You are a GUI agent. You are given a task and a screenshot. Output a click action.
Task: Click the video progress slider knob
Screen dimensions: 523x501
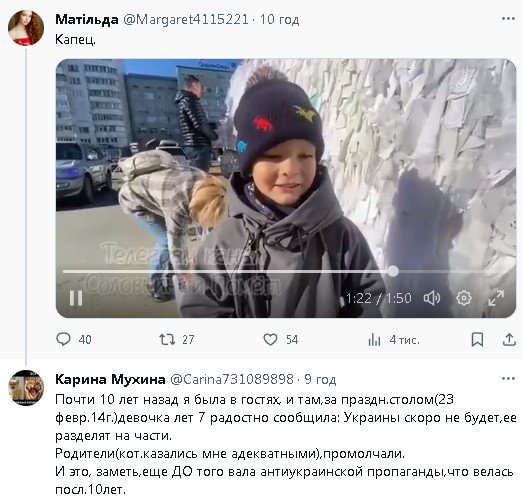click(393, 271)
